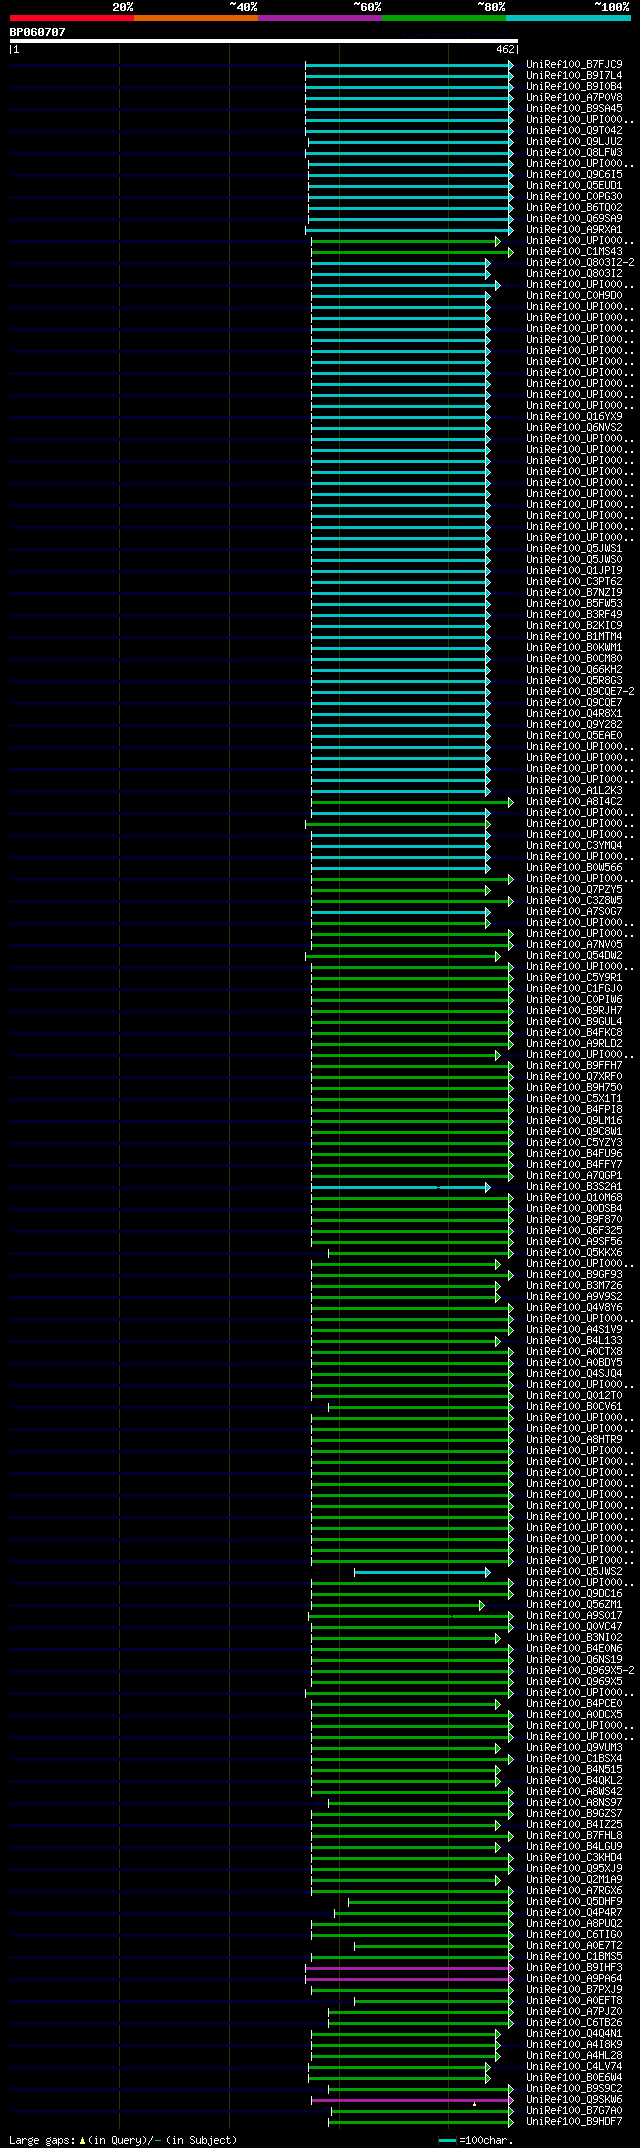Select the label UniRef100_Q16YX9
Screen dimensions: 640x2148
tap(574, 416)
